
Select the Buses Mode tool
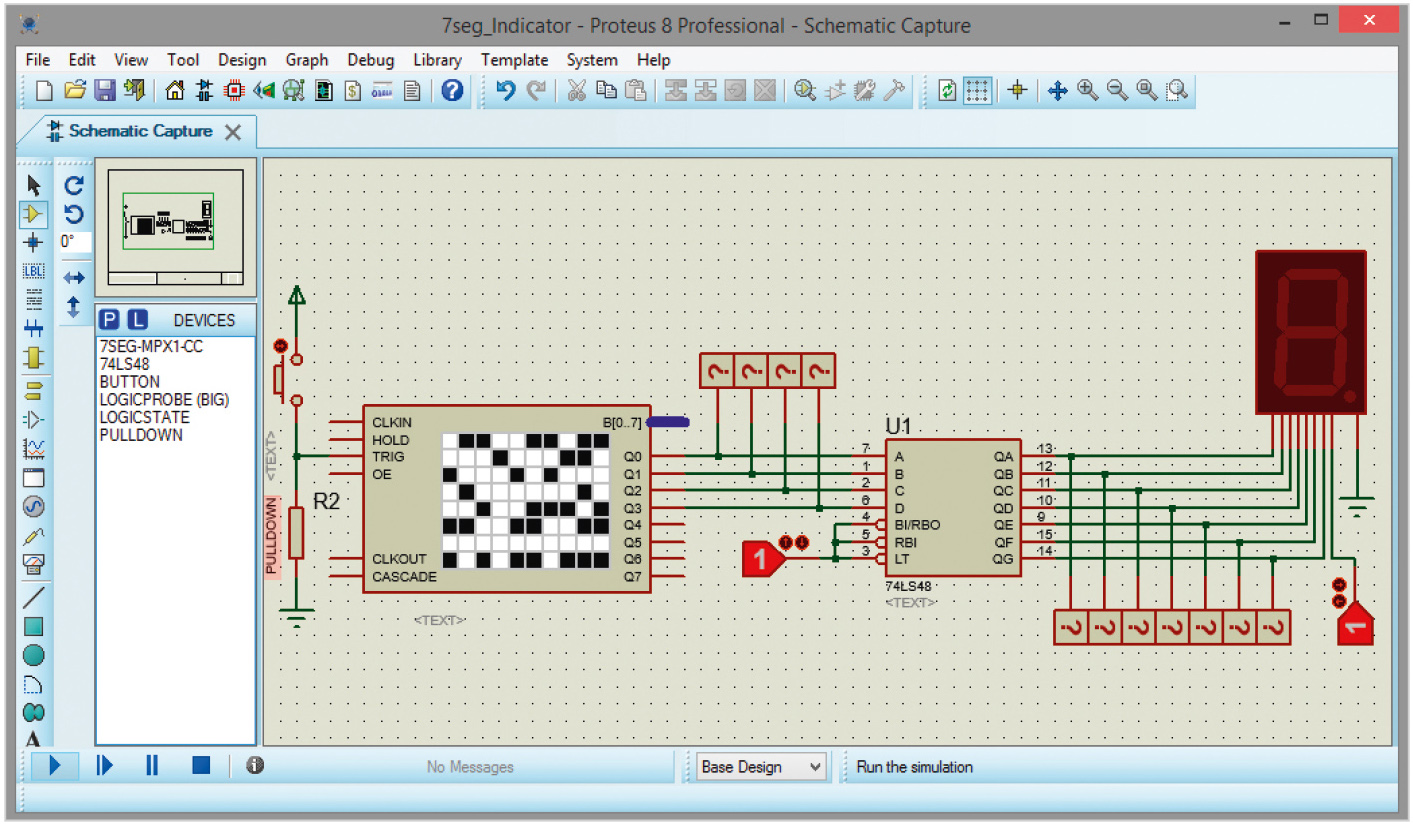pyautogui.click(x=34, y=328)
